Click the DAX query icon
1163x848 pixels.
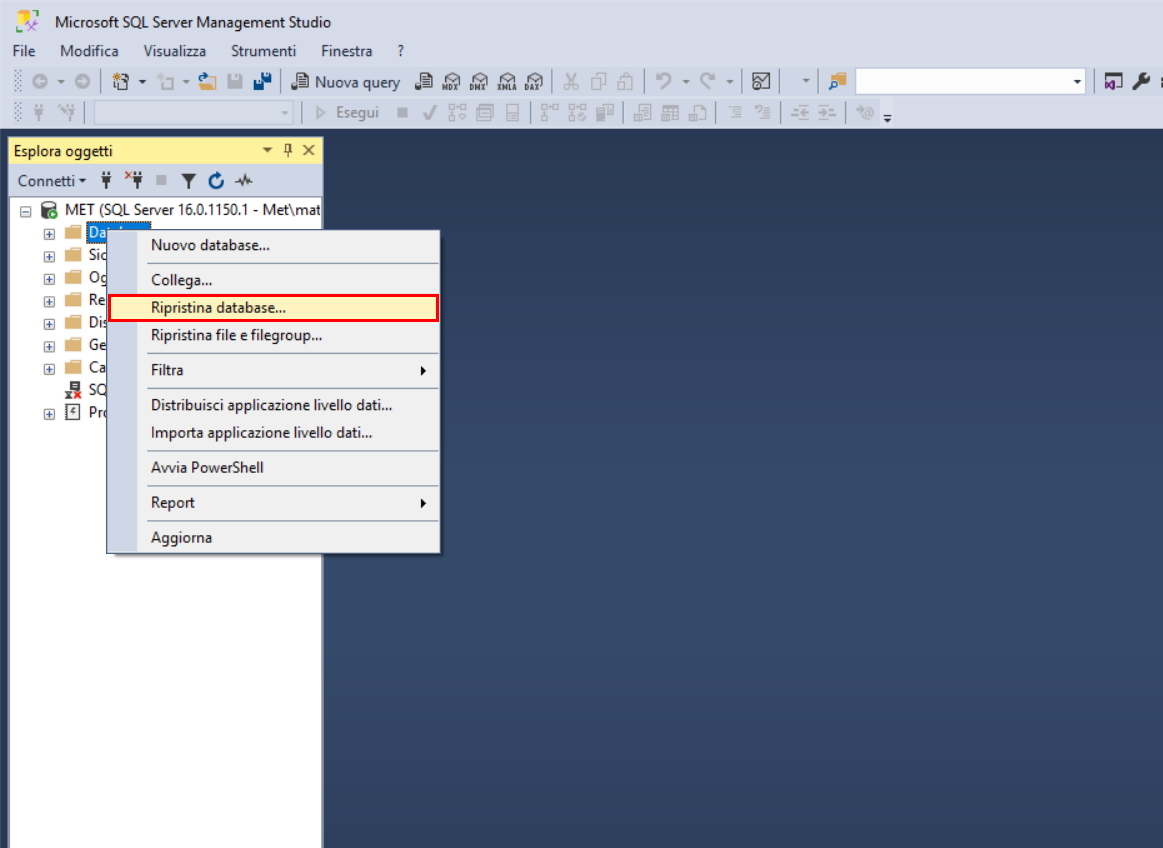pos(534,82)
